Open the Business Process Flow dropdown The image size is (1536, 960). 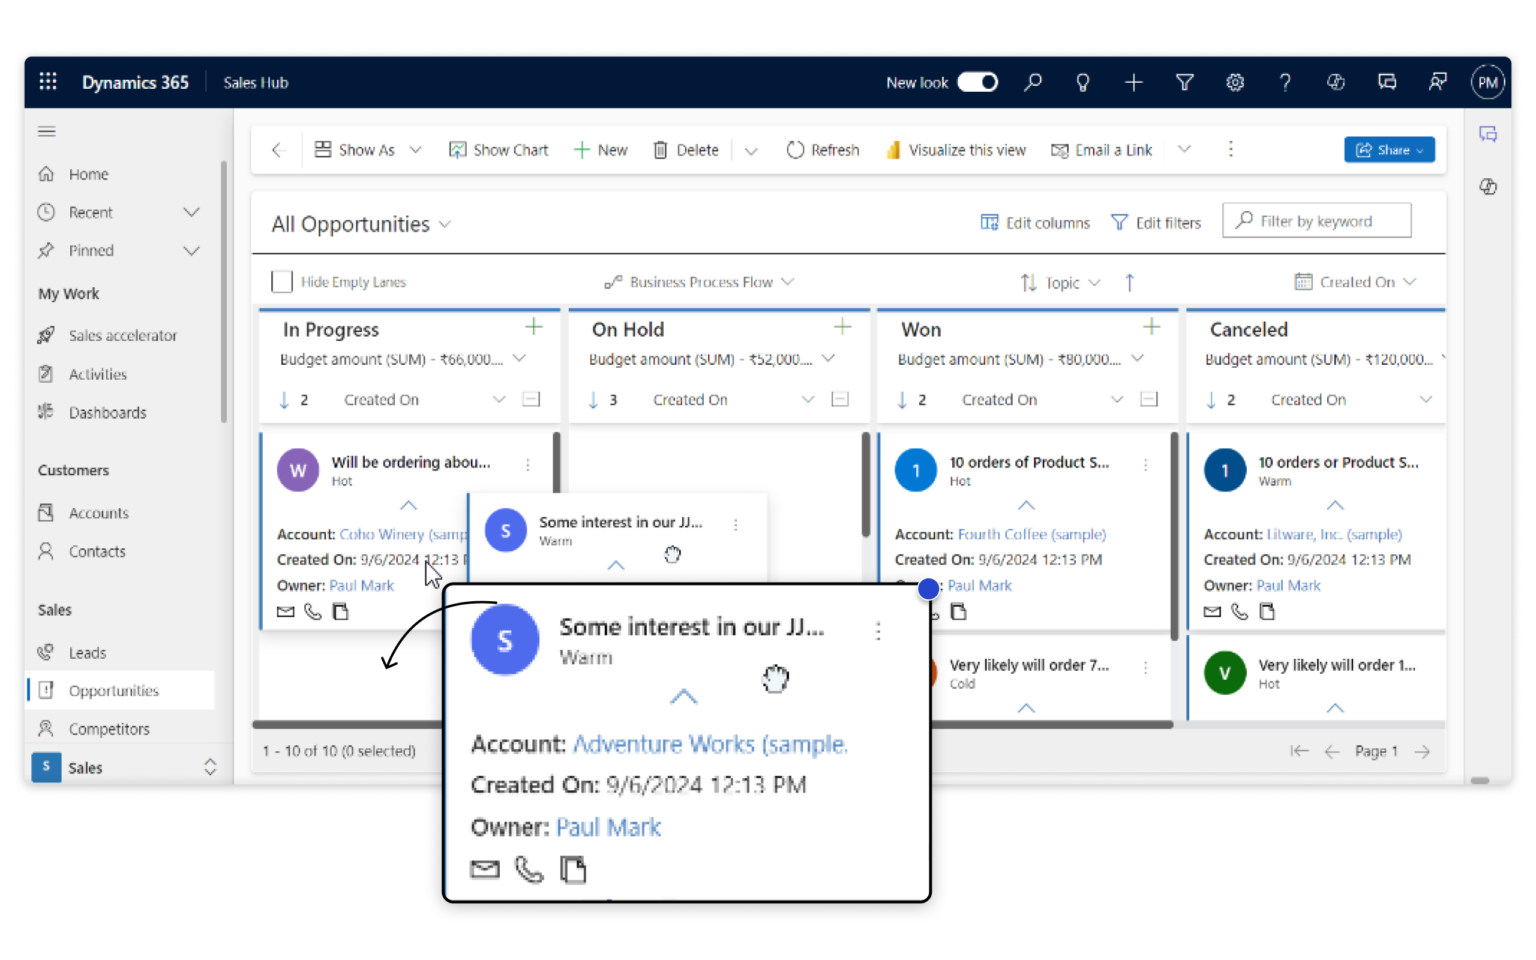(699, 282)
